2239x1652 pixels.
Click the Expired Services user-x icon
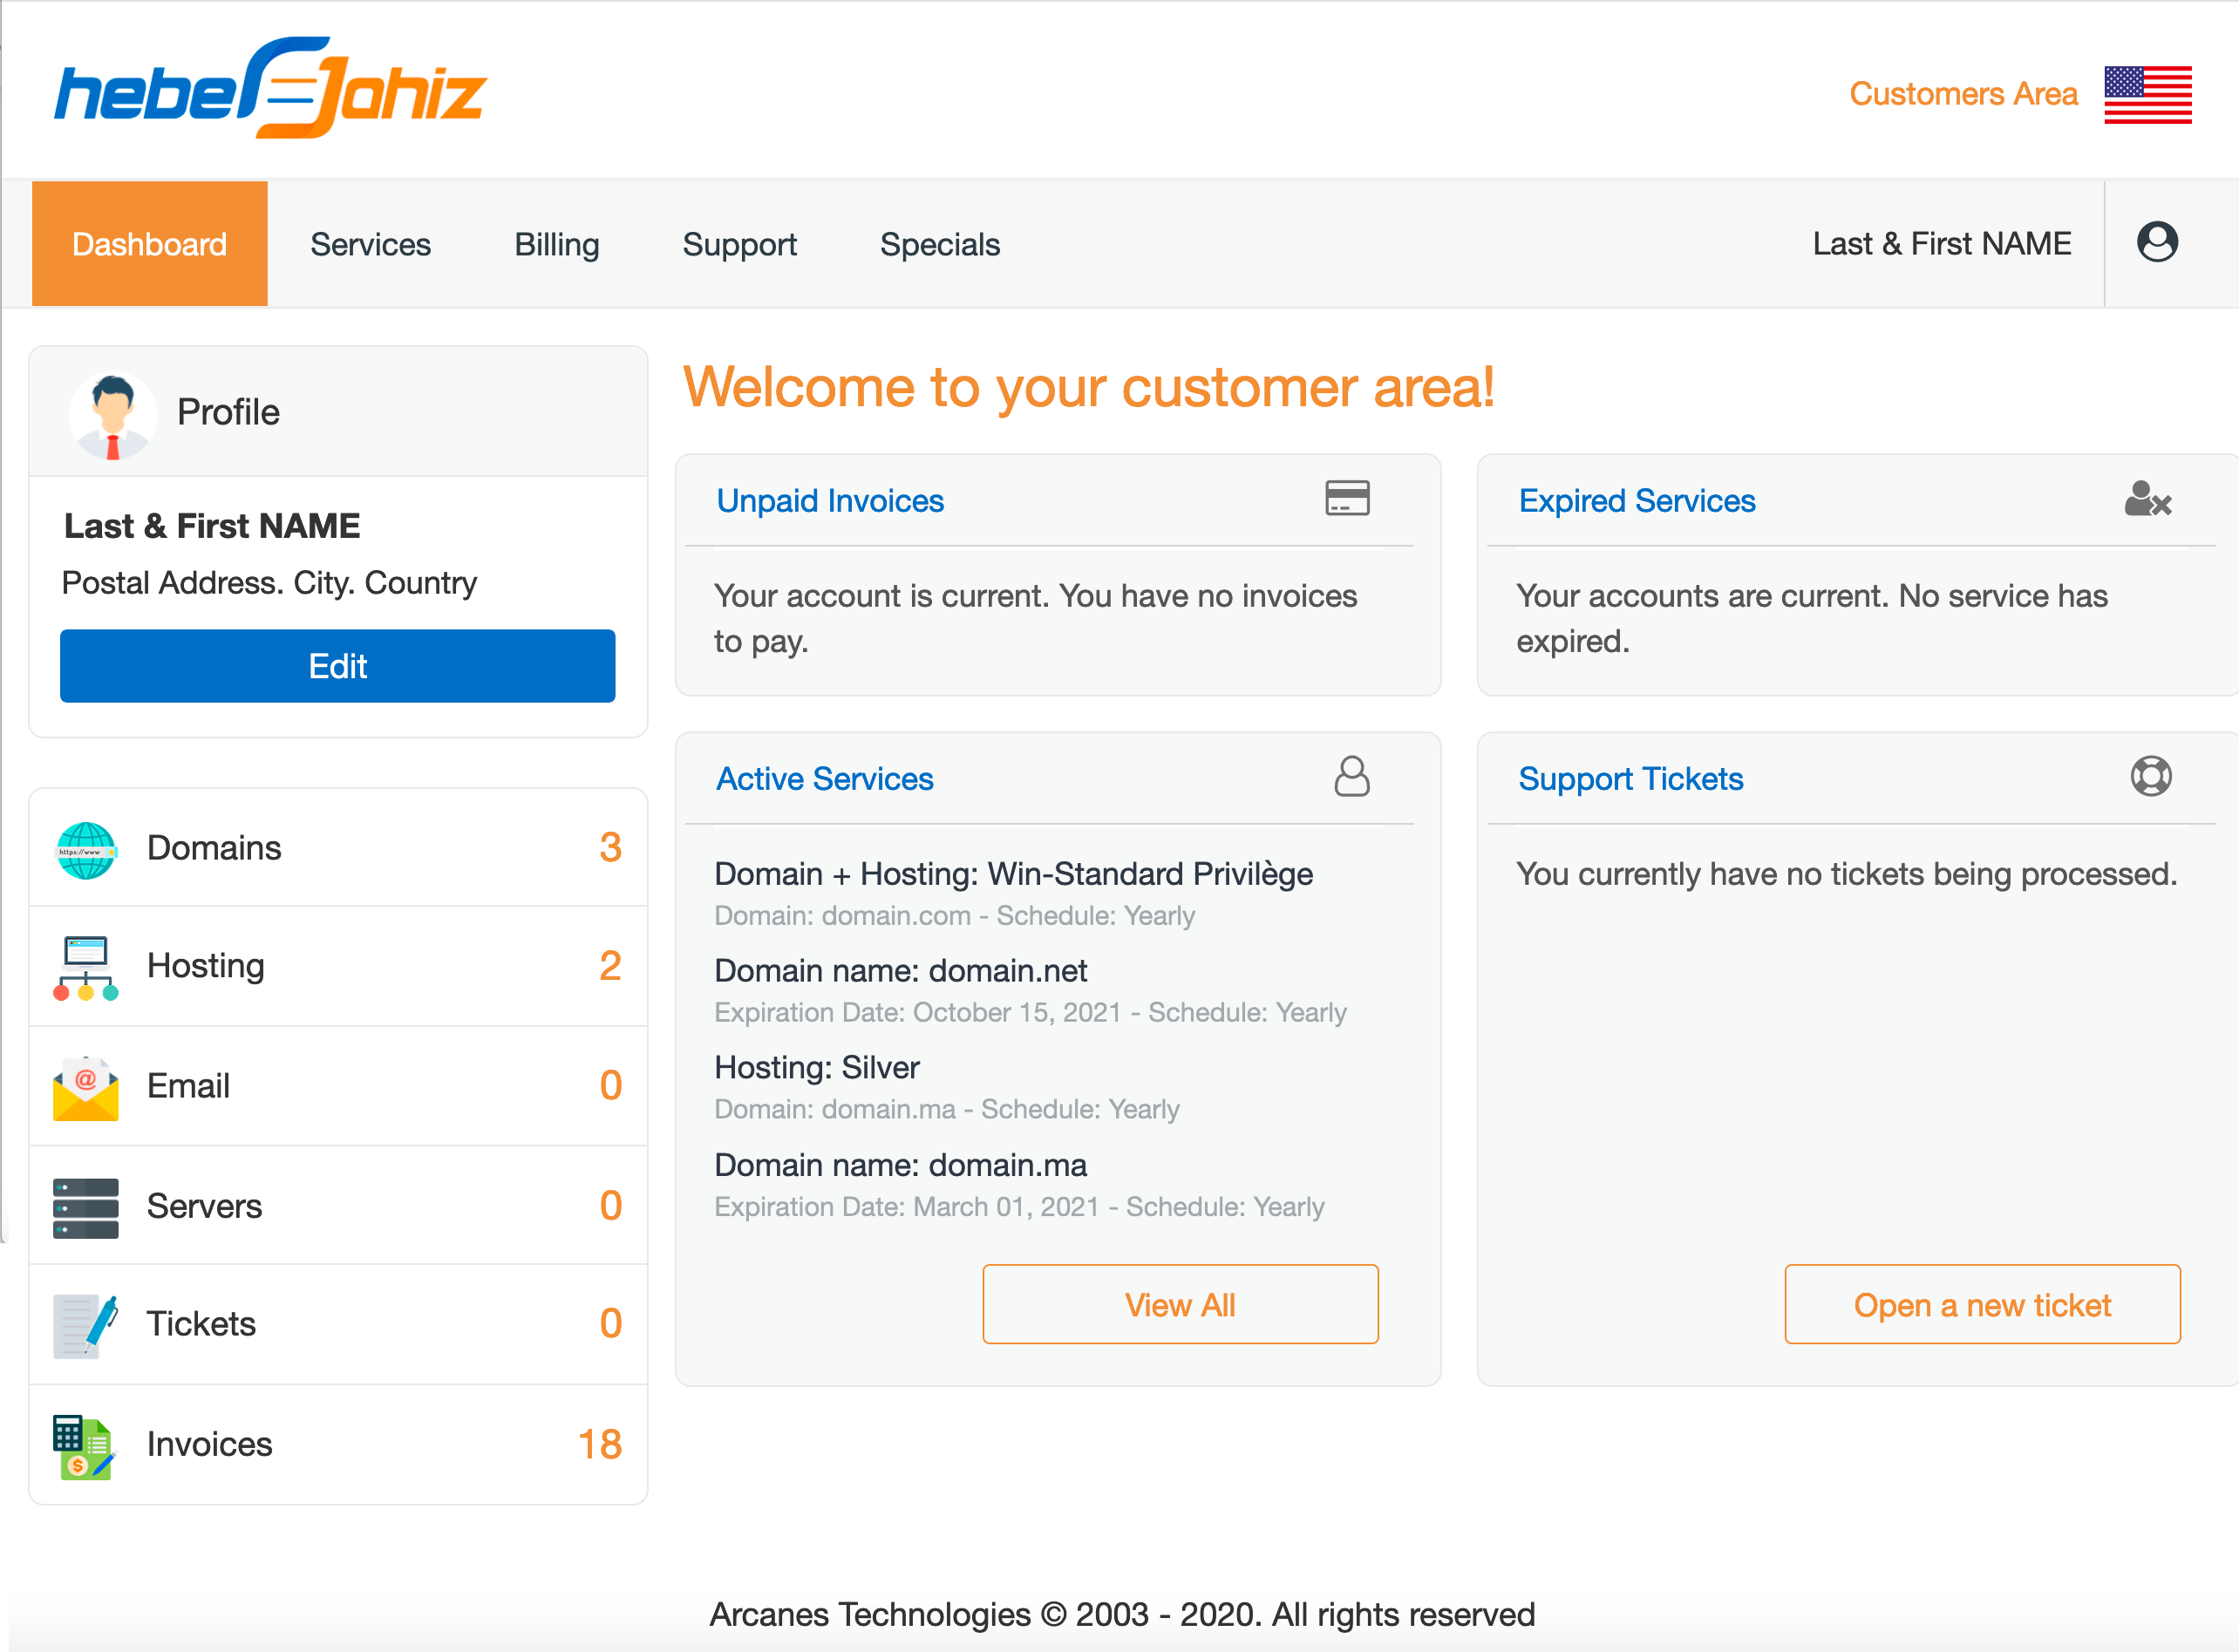click(x=2147, y=498)
